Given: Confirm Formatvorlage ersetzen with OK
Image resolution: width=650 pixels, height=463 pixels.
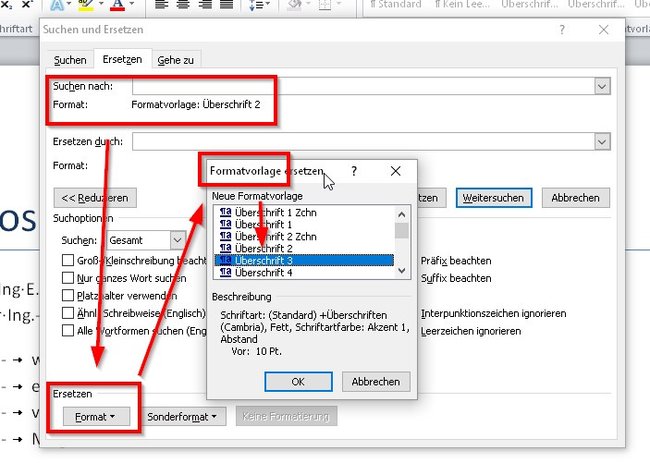Looking at the screenshot, I should click(298, 381).
